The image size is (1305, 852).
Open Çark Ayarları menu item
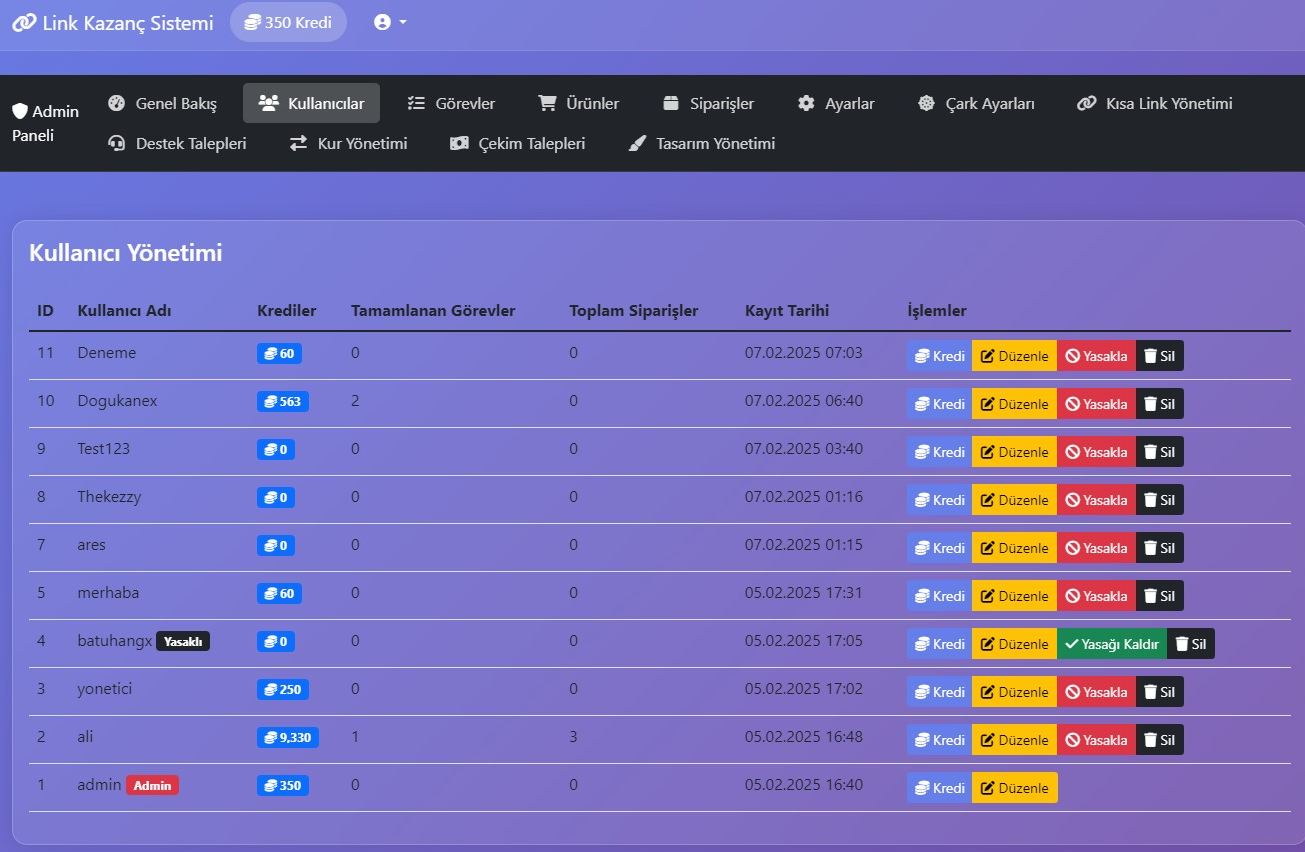(x=977, y=103)
